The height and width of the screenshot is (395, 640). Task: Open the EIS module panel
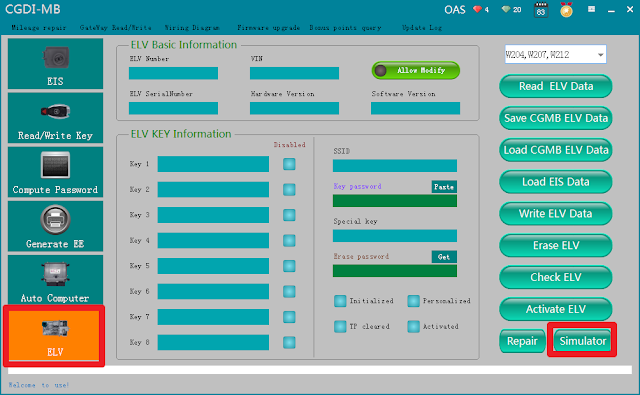click(55, 64)
